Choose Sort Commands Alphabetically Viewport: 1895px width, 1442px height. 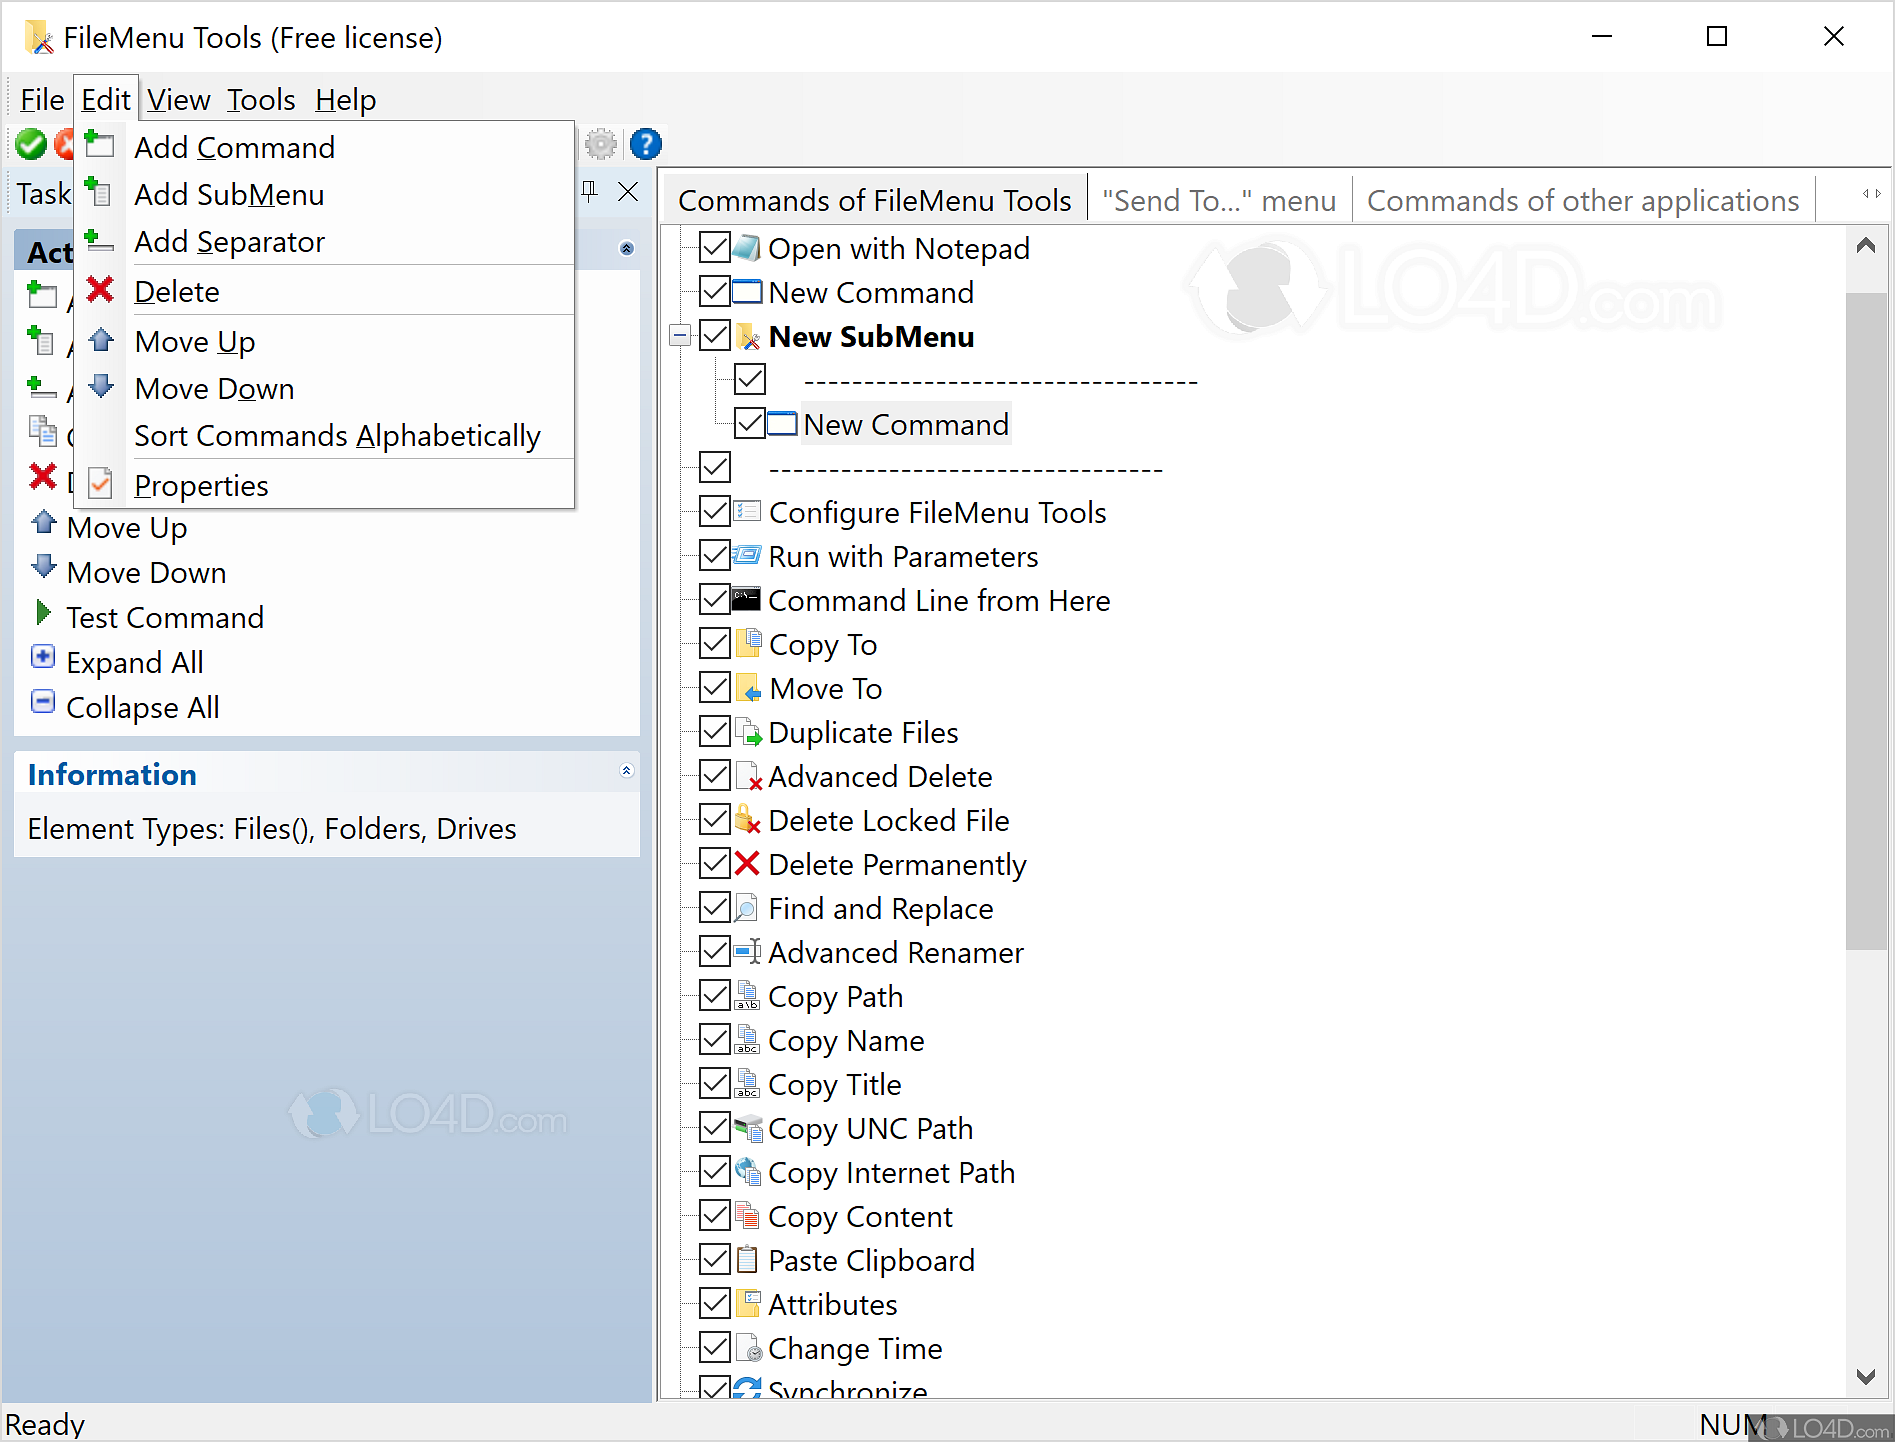point(337,435)
